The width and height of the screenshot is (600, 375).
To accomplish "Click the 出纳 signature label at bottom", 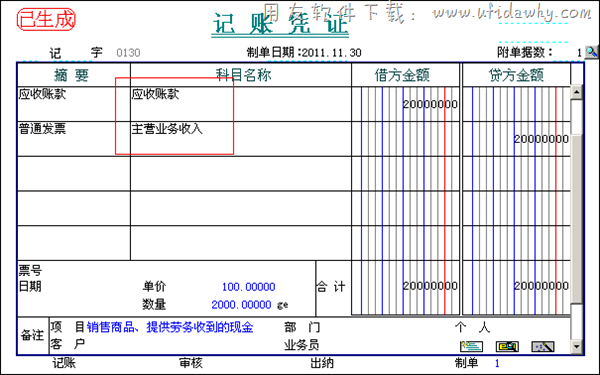I will pyautogui.click(x=322, y=363).
